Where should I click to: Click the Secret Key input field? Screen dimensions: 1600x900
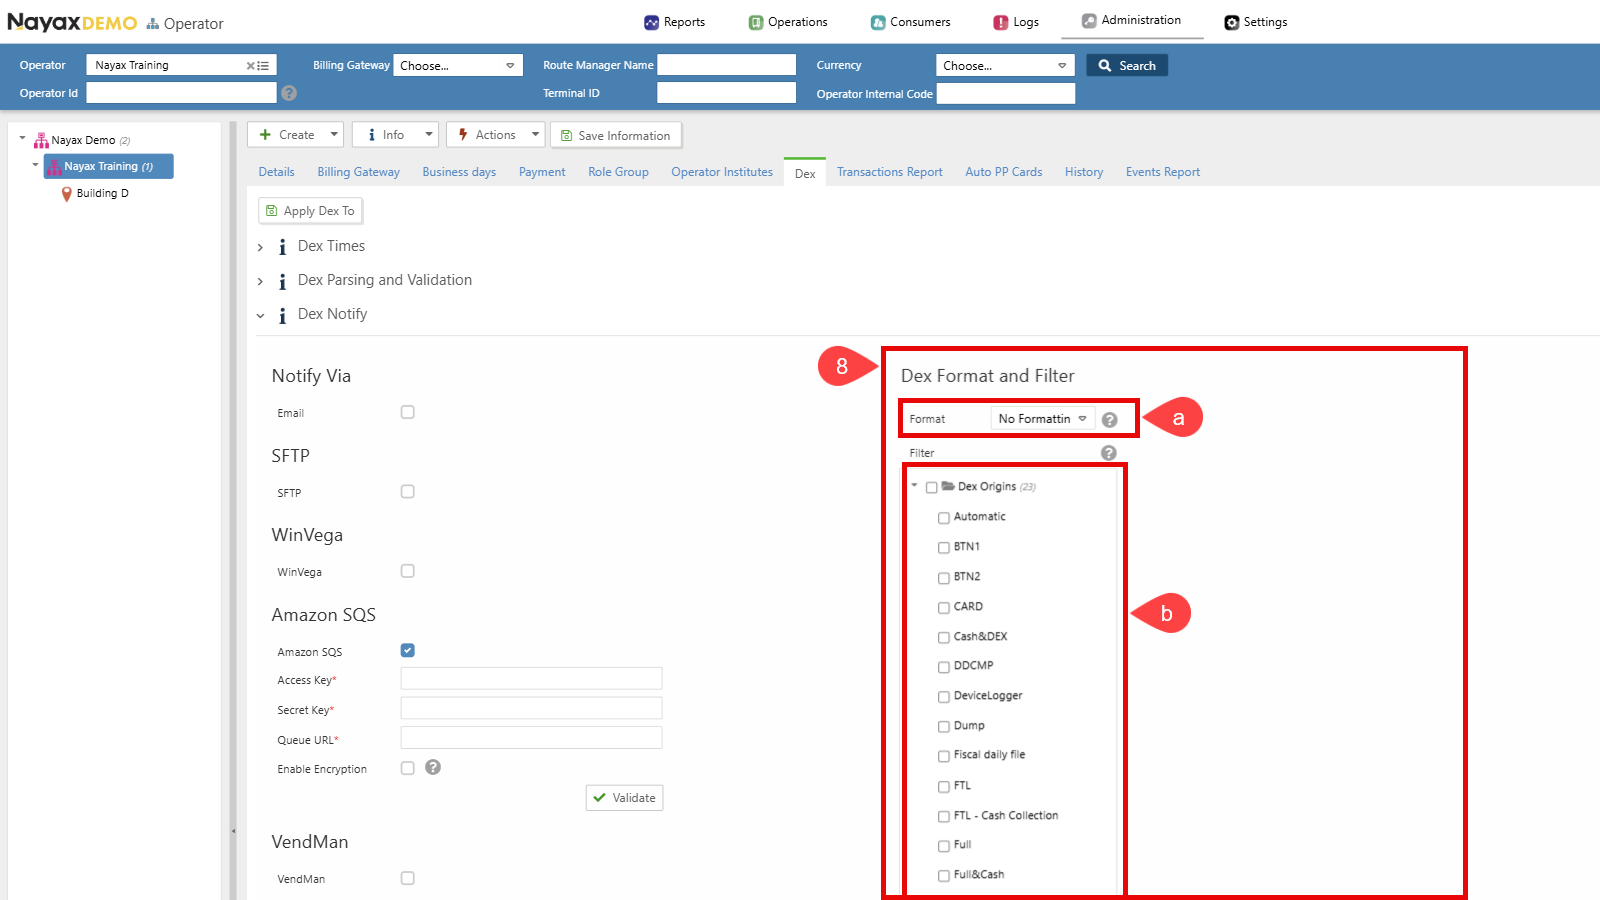[x=531, y=708]
